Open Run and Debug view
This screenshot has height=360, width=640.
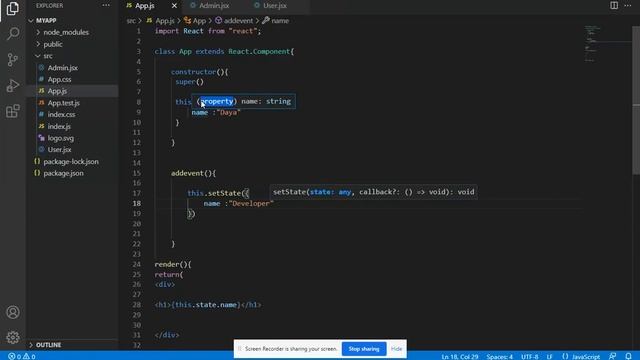13,85
